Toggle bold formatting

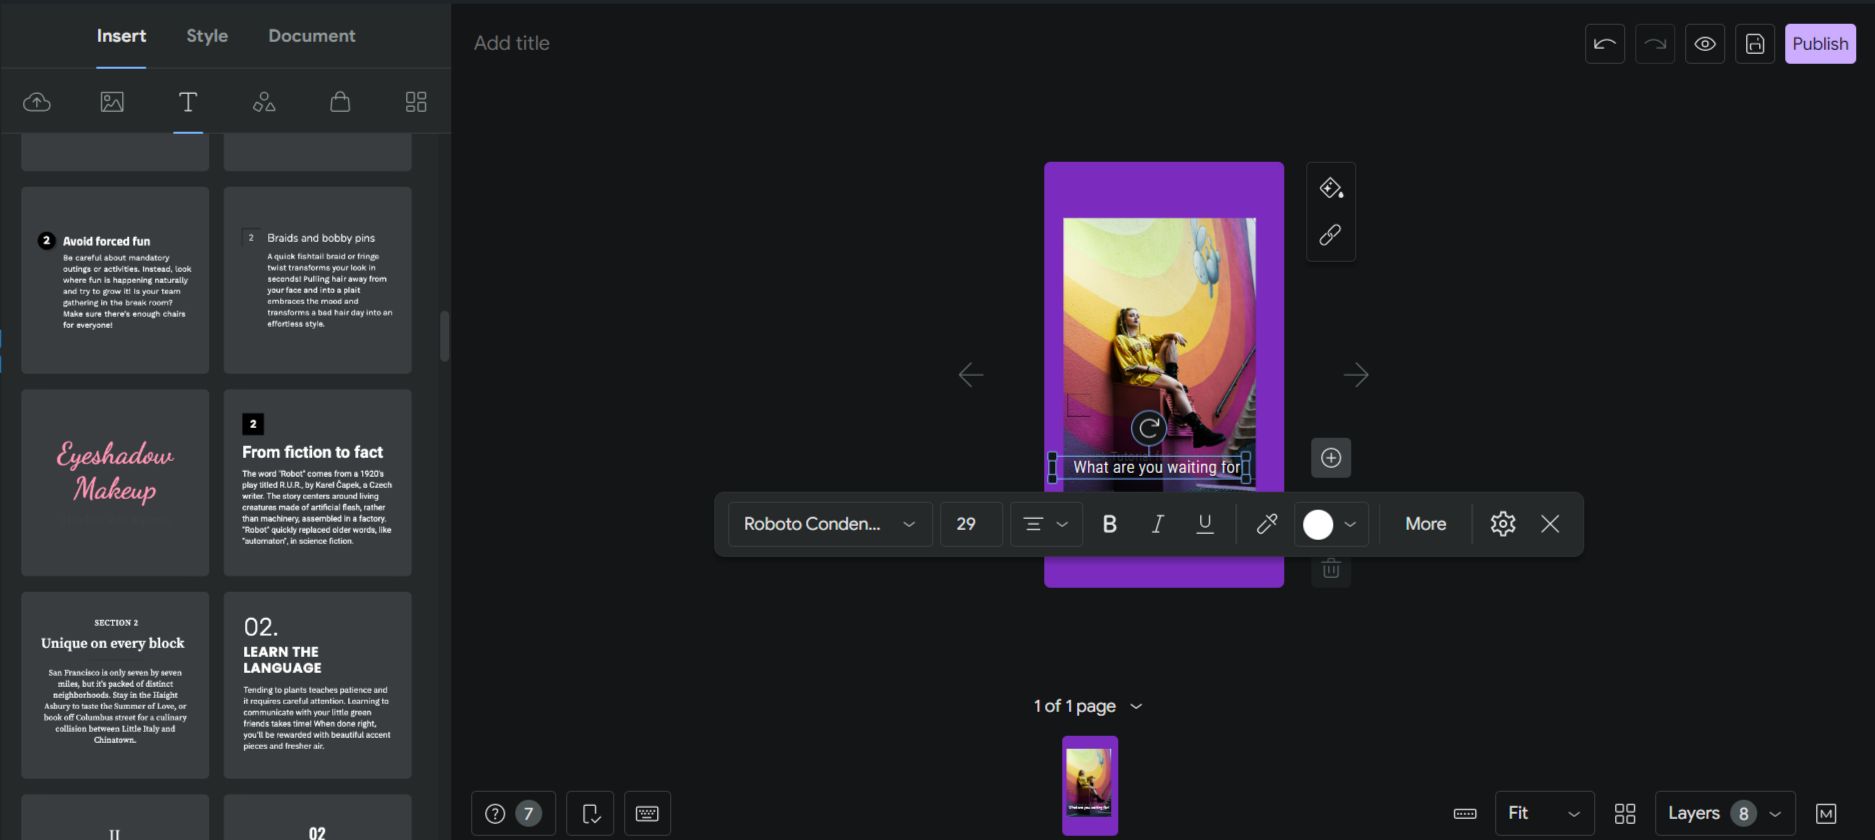point(1109,524)
